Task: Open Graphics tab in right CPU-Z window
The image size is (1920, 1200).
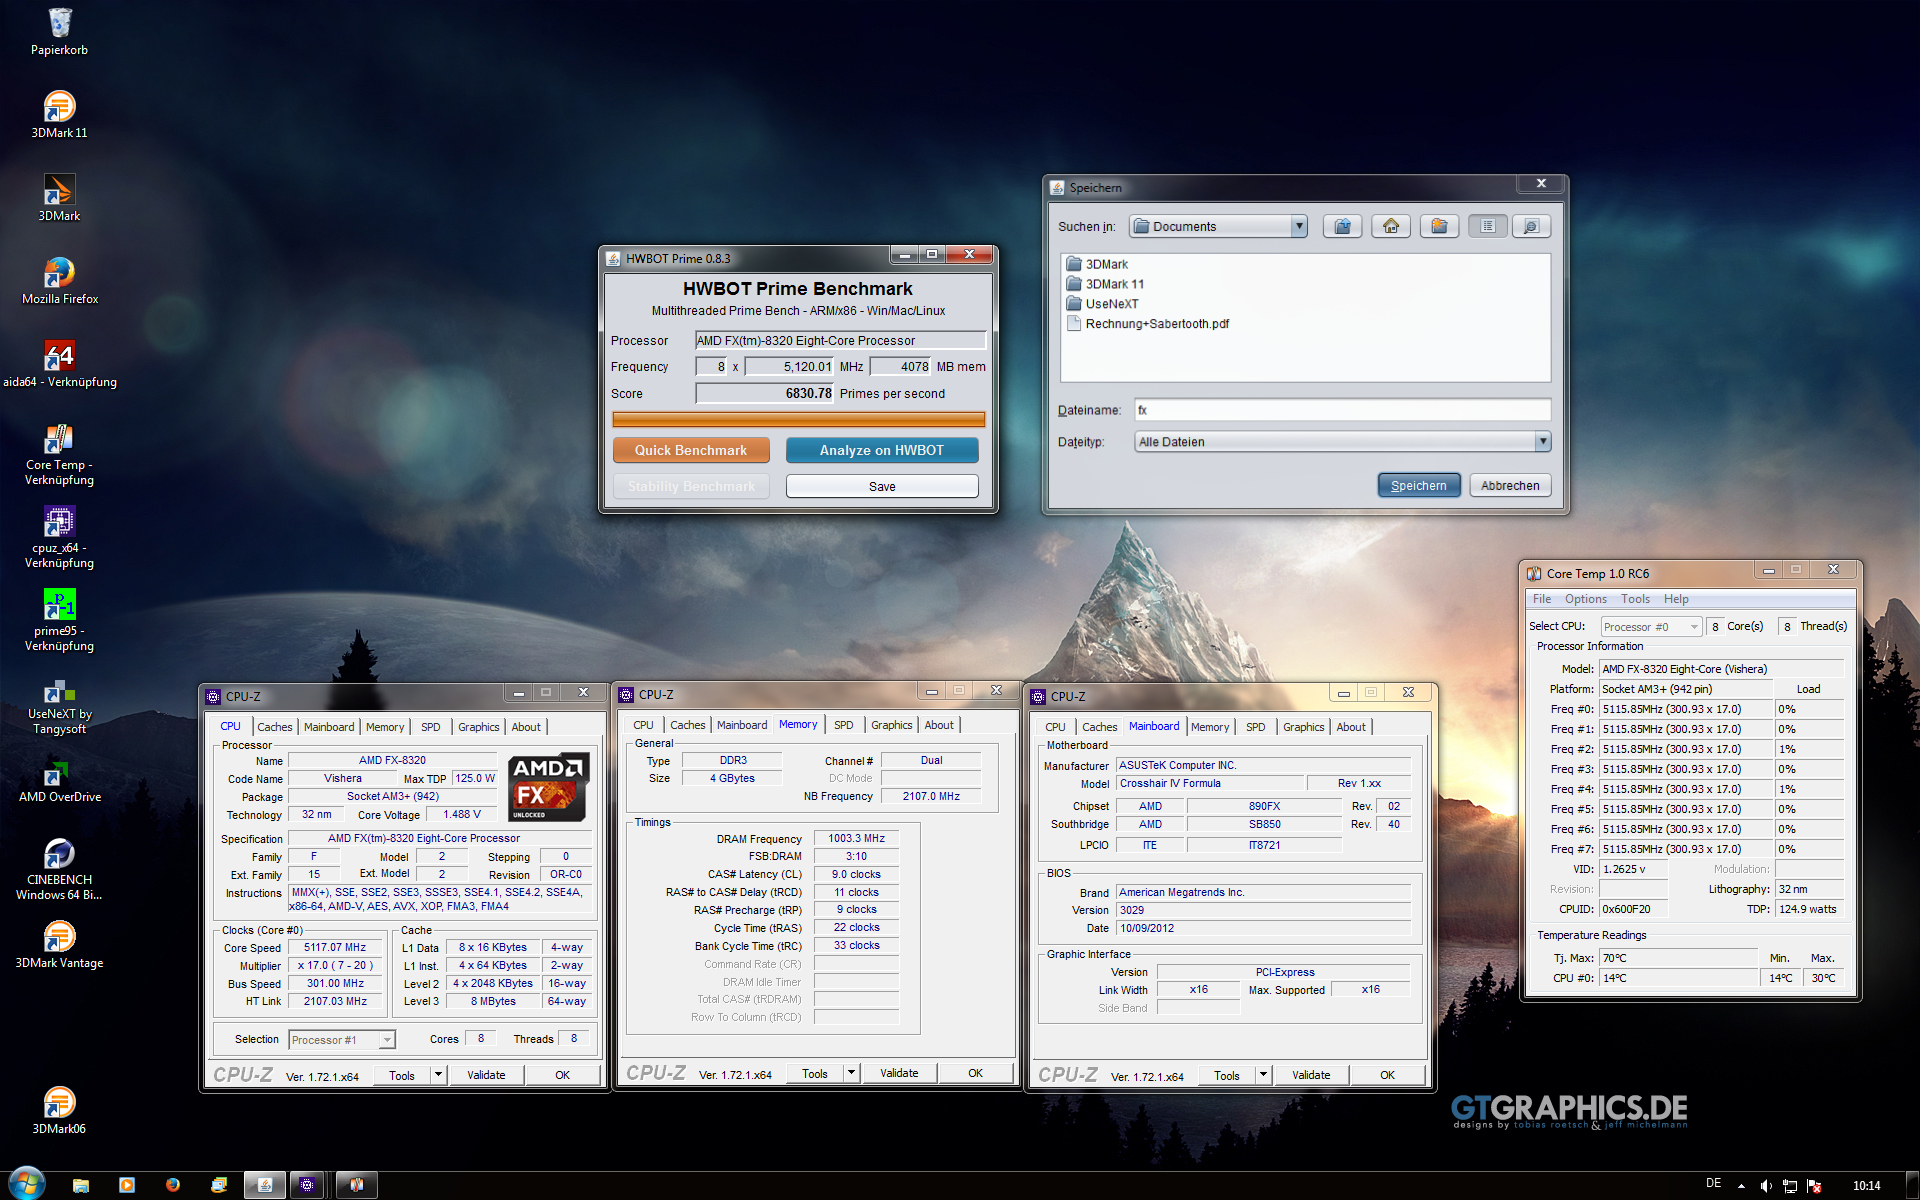Action: 1303,727
